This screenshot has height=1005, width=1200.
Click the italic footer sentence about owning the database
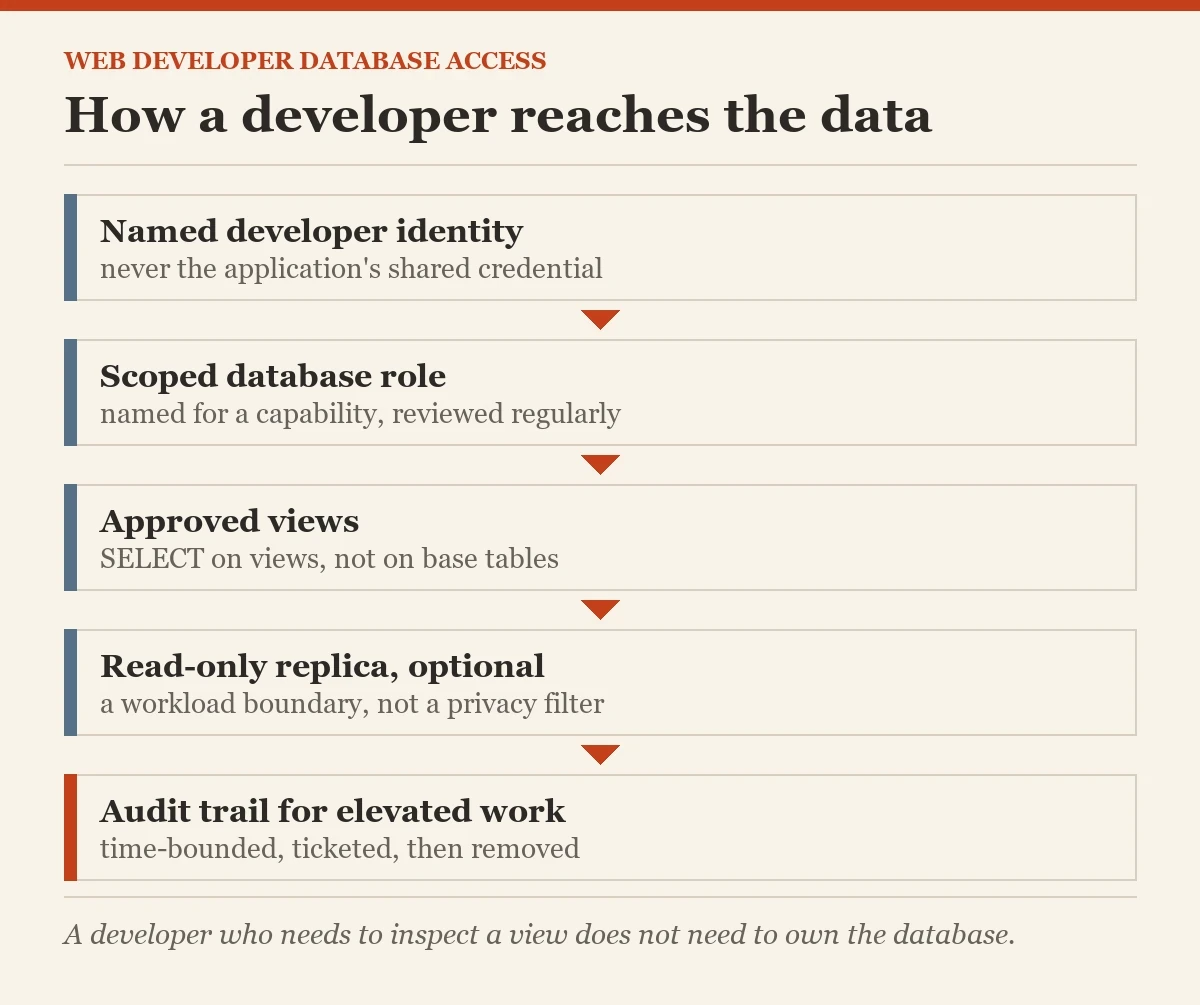pyautogui.click(x=540, y=935)
